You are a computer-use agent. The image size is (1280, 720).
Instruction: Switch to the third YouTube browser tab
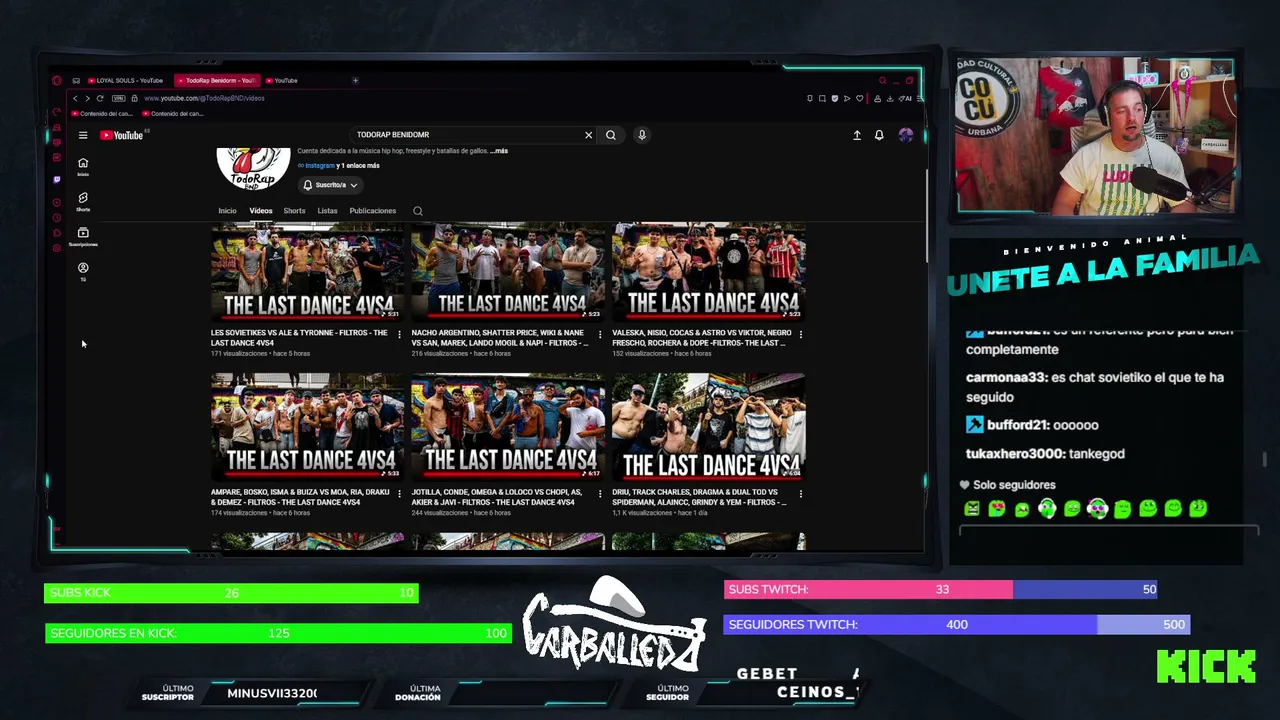tap(282, 80)
